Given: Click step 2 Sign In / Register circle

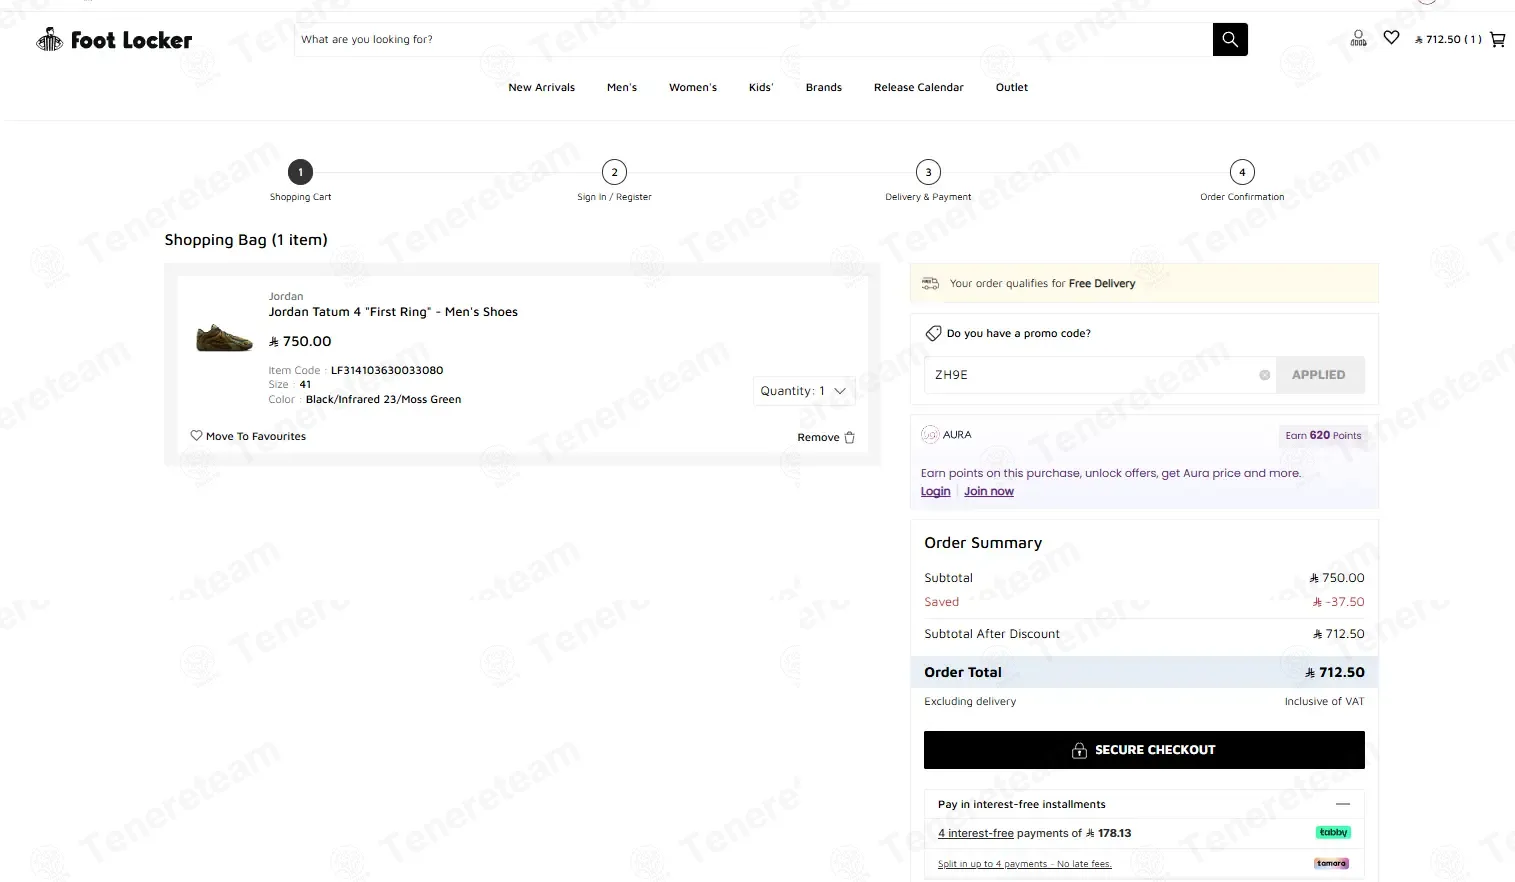Looking at the screenshot, I should (x=614, y=172).
